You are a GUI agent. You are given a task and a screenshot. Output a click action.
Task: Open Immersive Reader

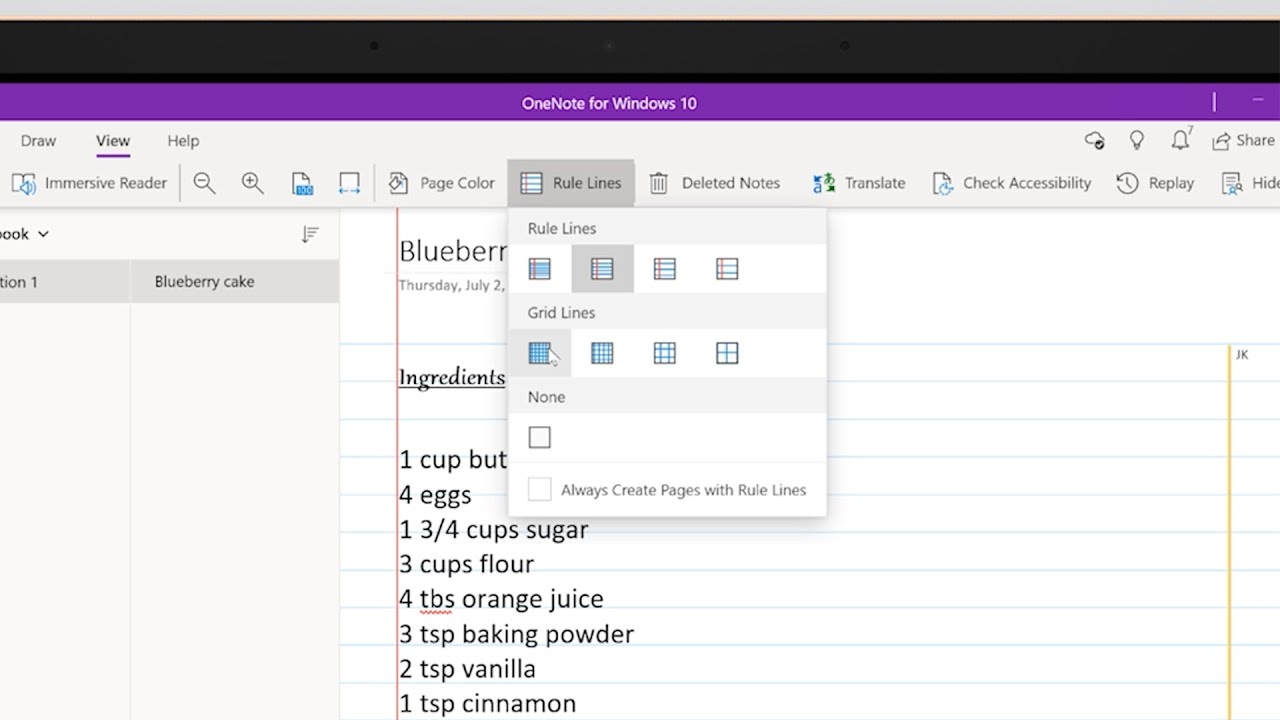point(88,183)
